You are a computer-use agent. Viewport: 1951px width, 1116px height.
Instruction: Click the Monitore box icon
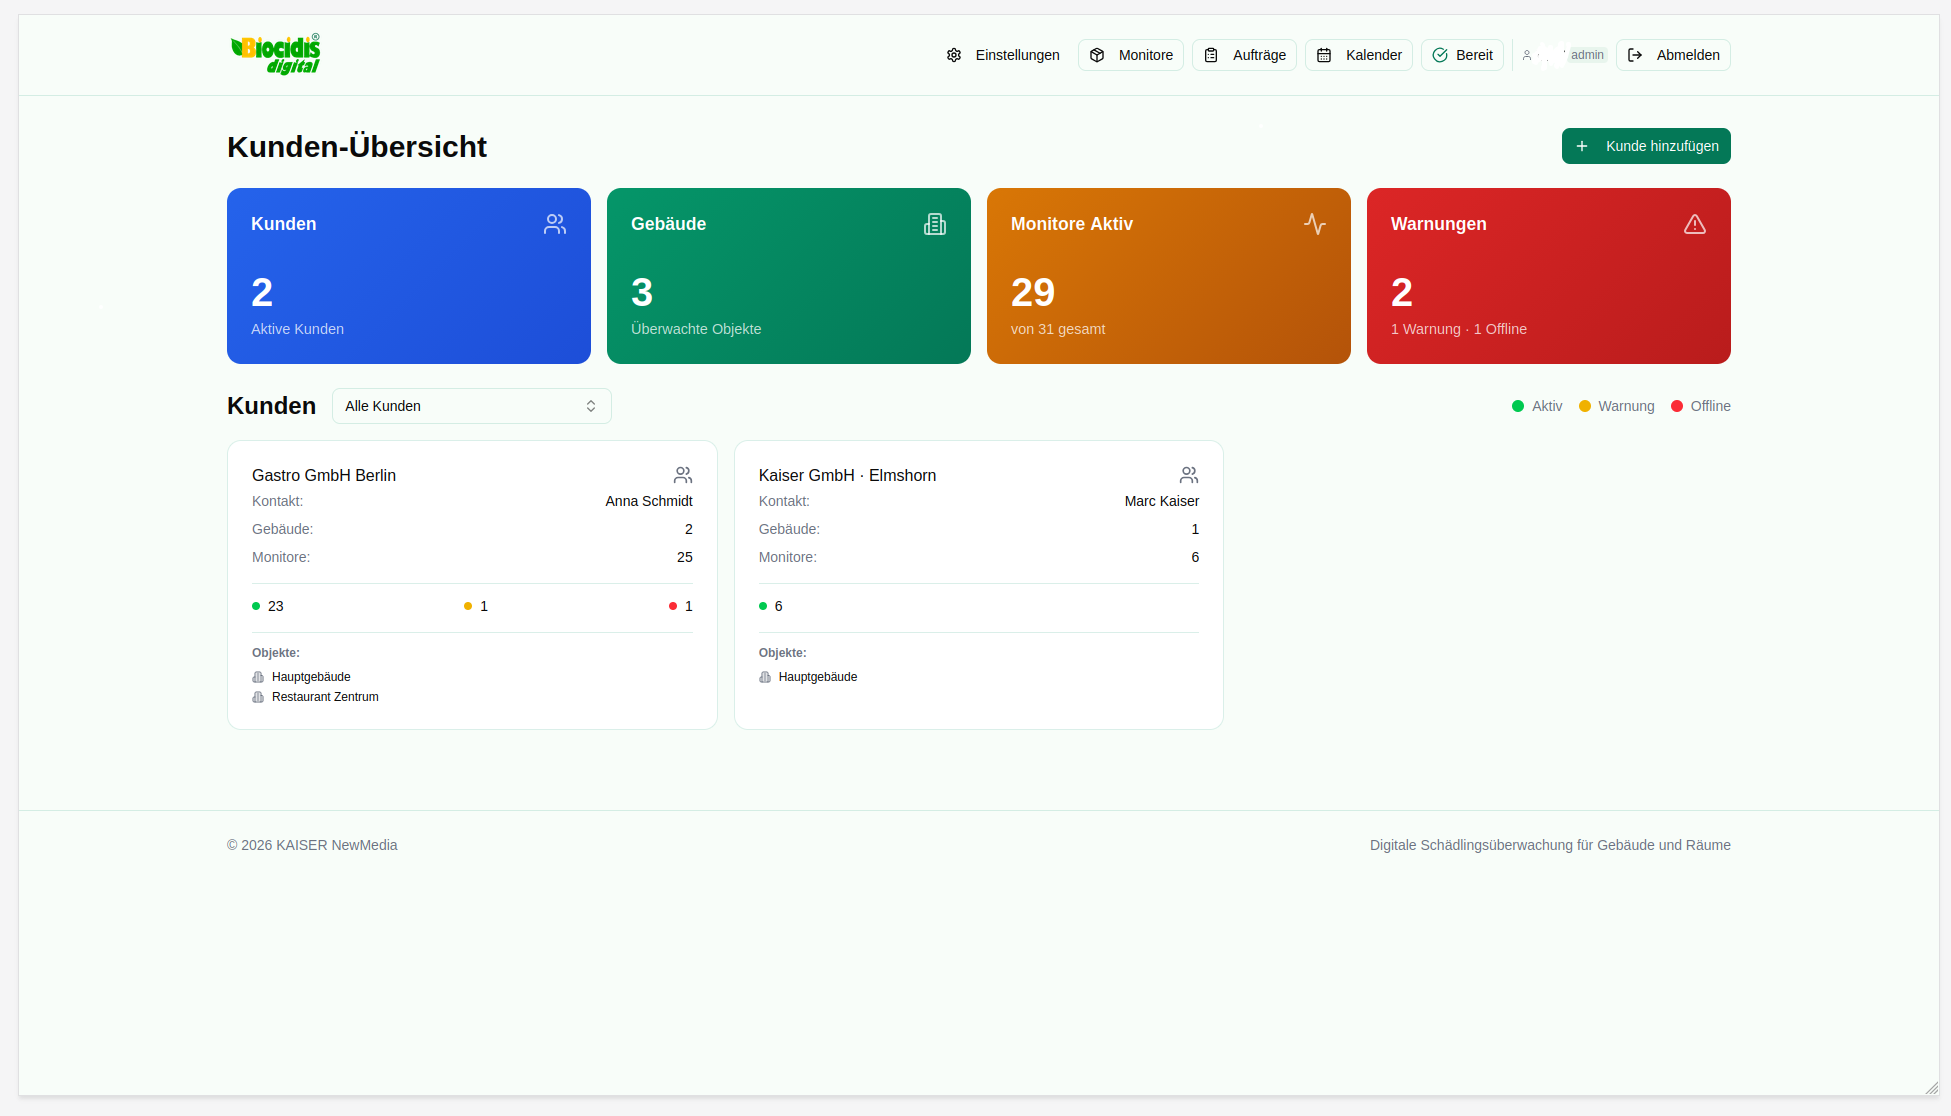coord(1097,55)
